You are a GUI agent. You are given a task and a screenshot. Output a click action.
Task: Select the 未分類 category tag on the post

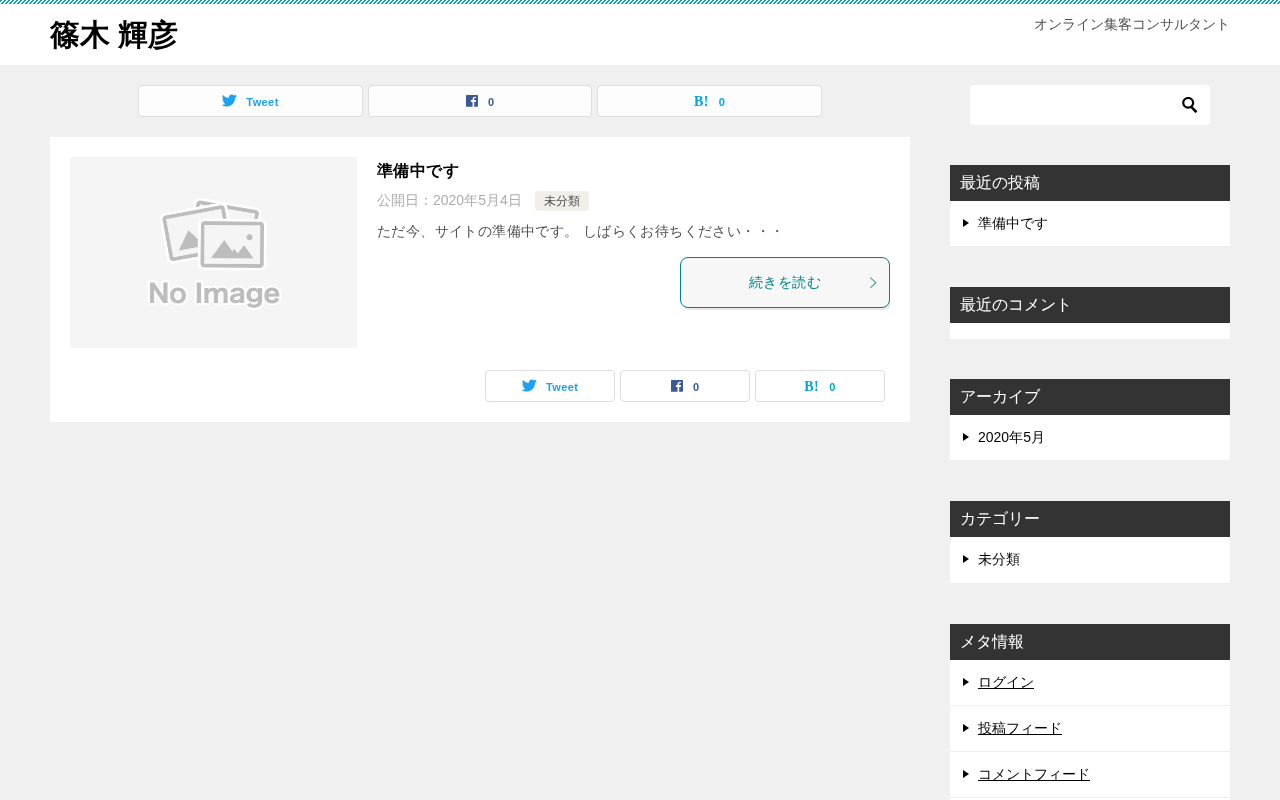coord(562,201)
